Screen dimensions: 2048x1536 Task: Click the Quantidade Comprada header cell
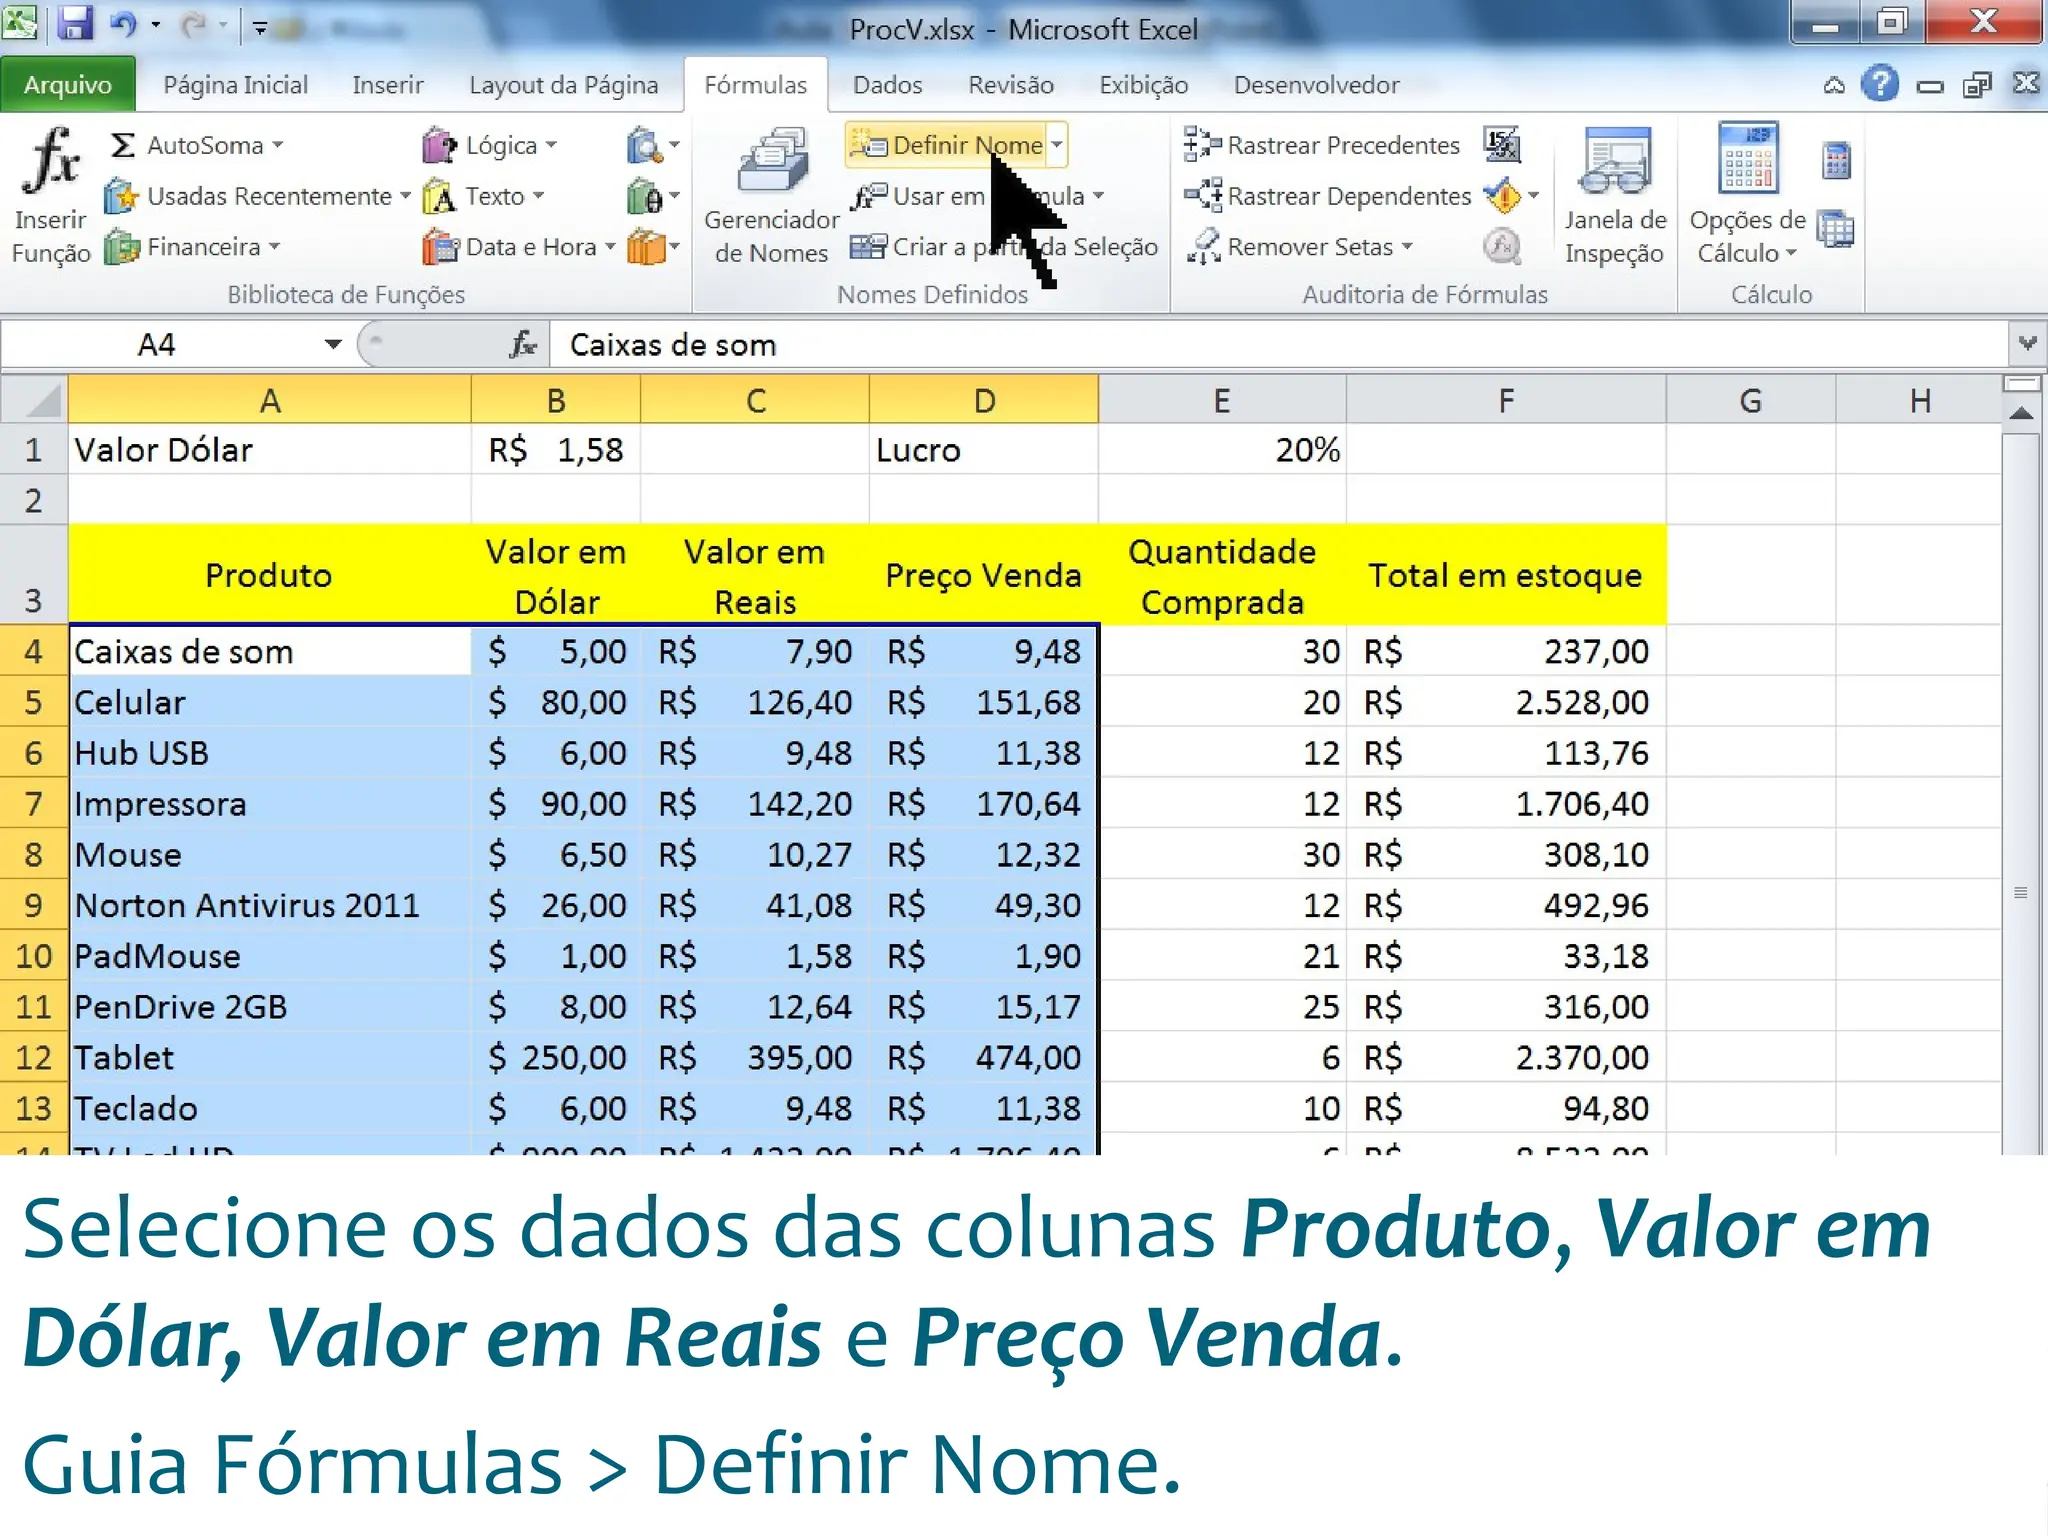(1222, 575)
